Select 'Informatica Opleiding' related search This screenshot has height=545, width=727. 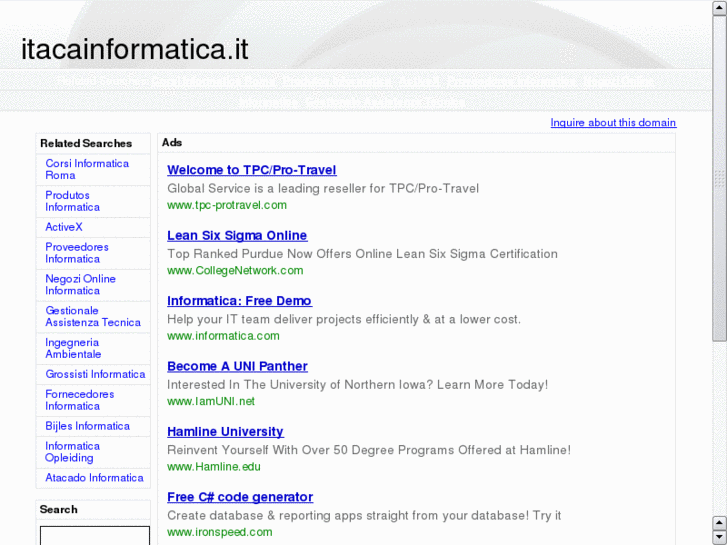click(x=72, y=452)
